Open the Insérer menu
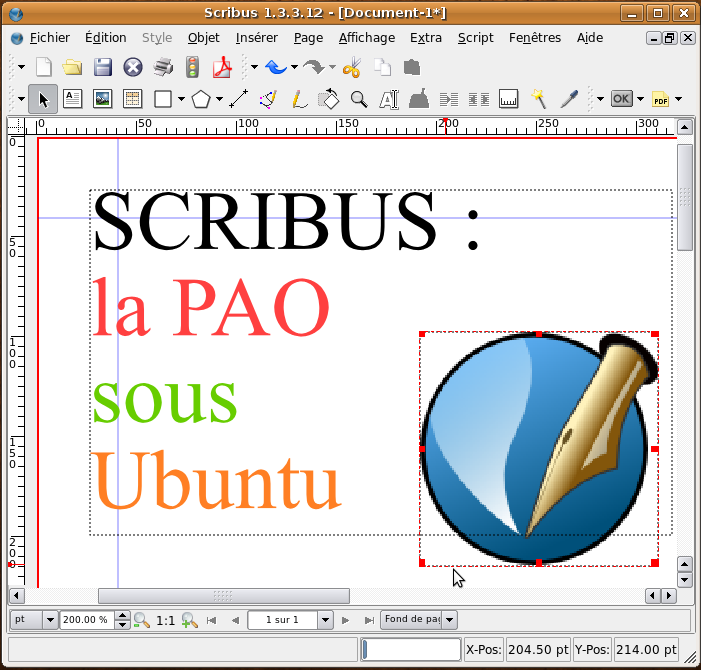 tap(257, 38)
